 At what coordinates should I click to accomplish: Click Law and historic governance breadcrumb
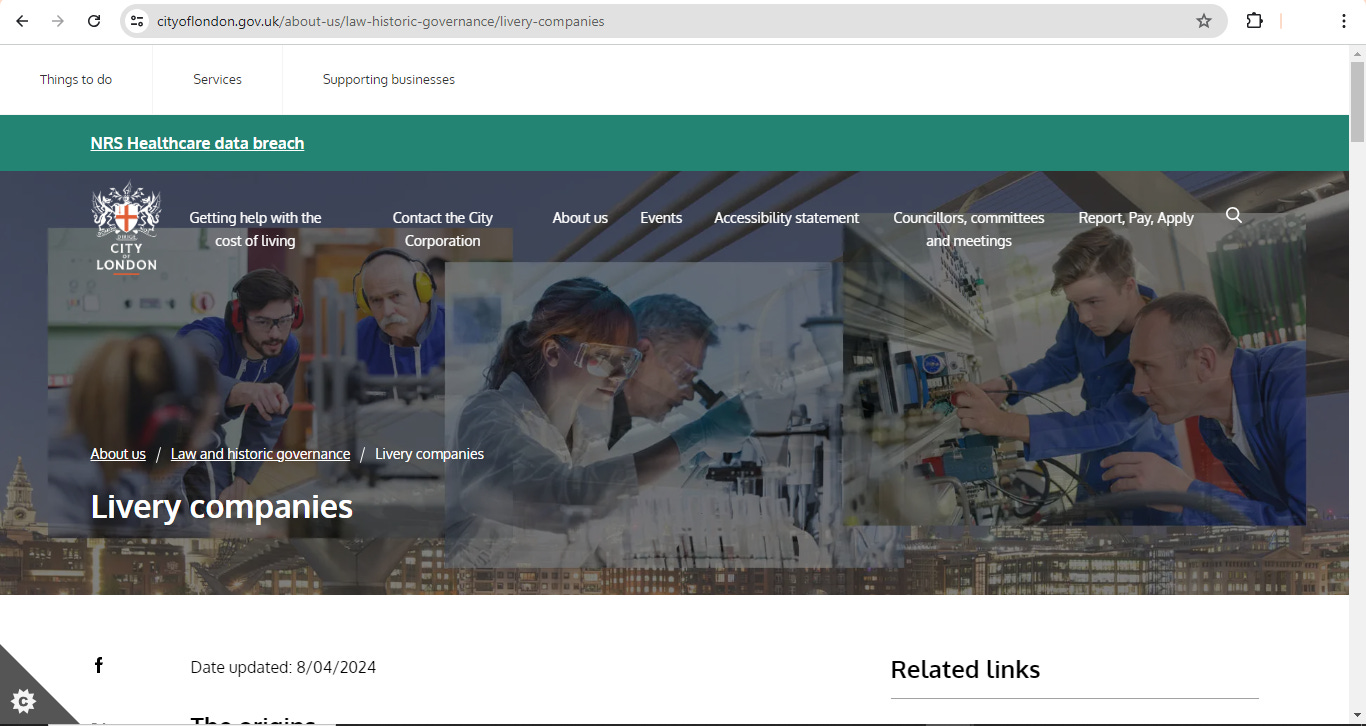260,454
